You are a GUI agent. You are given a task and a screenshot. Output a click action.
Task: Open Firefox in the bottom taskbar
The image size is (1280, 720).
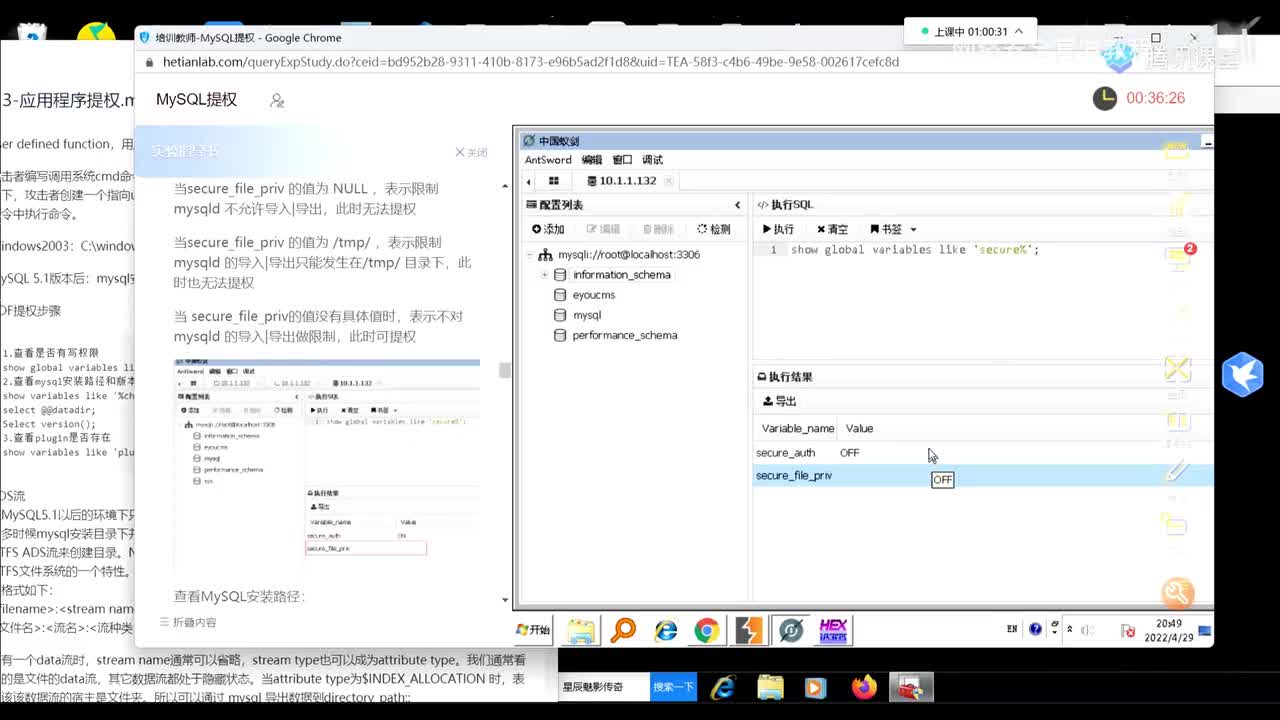click(x=864, y=687)
